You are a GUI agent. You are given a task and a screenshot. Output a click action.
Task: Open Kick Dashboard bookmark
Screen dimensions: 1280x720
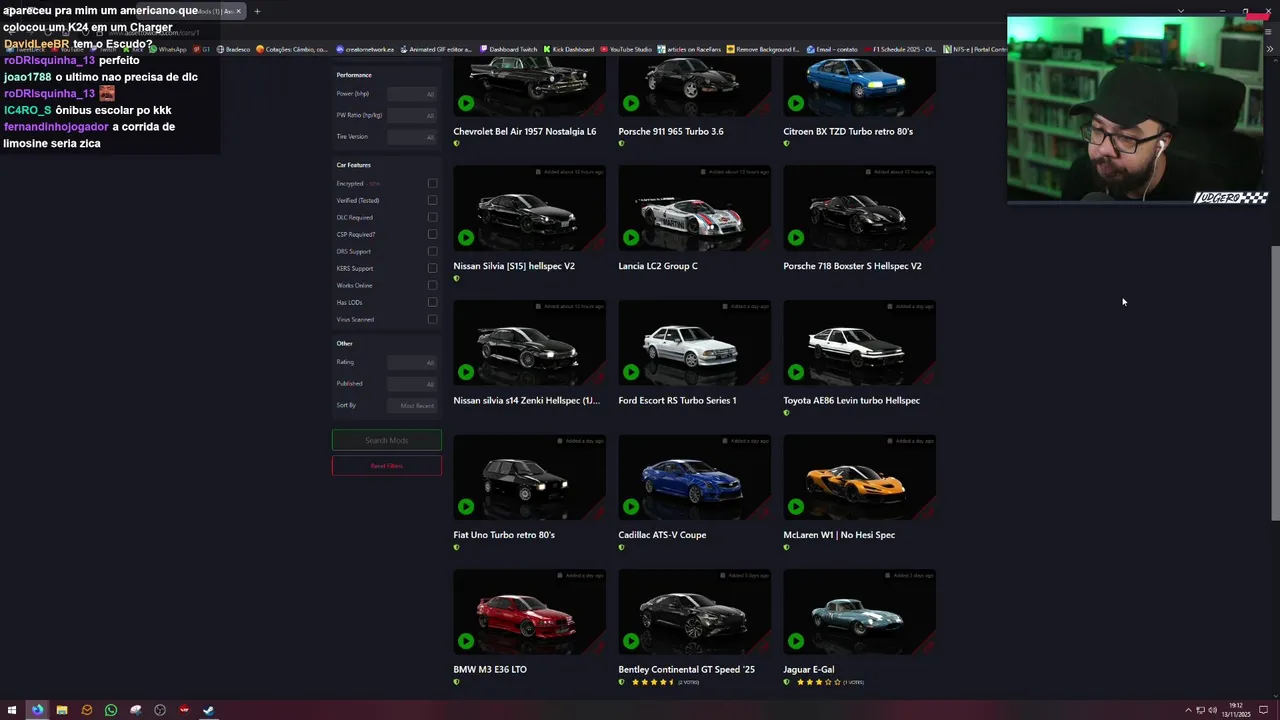[x=569, y=49]
